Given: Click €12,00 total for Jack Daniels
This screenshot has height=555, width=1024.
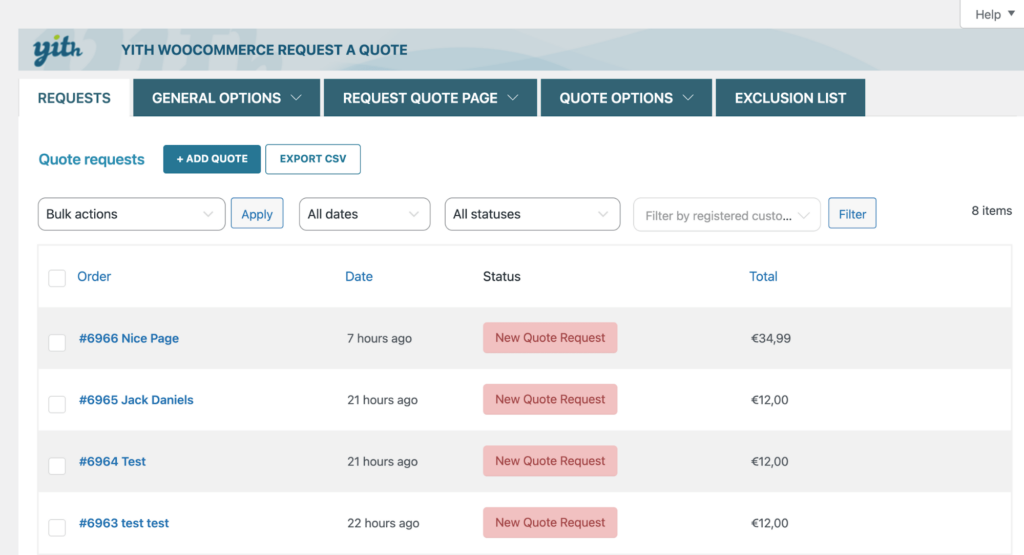Looking at the screenshot, I should pyautogui.click(x=769, y=400).
